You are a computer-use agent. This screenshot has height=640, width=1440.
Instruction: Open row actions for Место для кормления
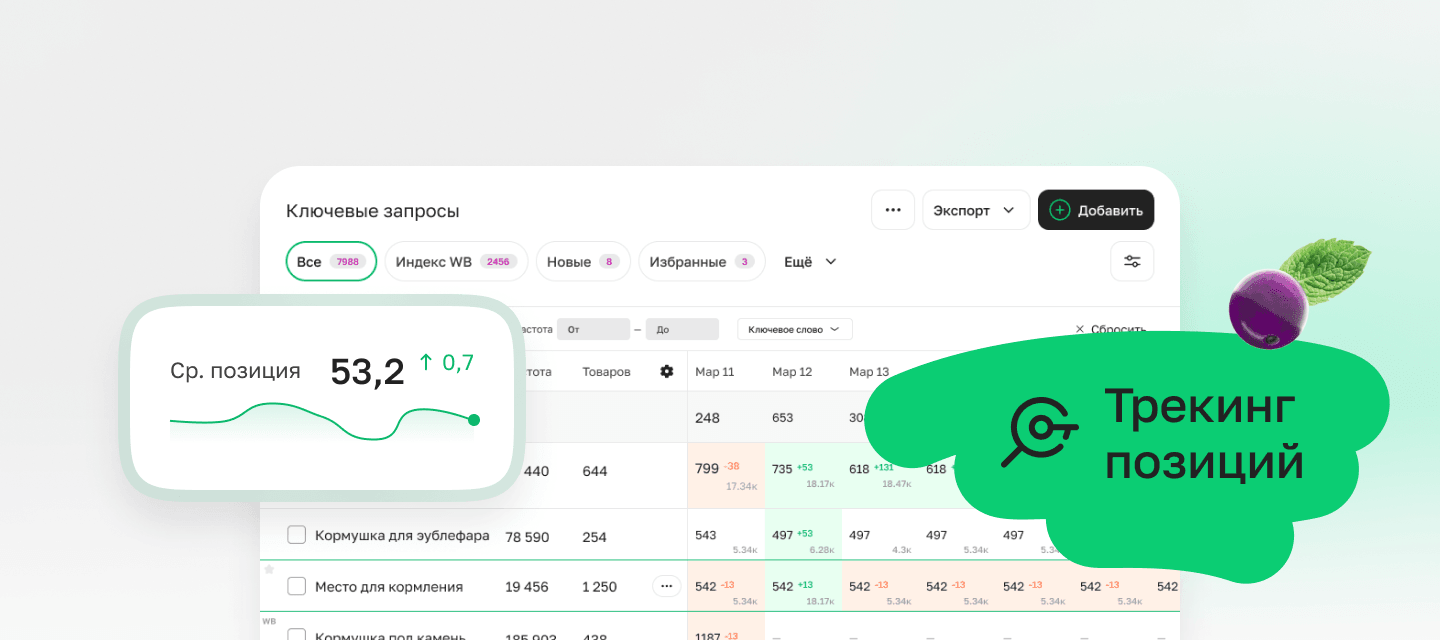tap(667, 587)
